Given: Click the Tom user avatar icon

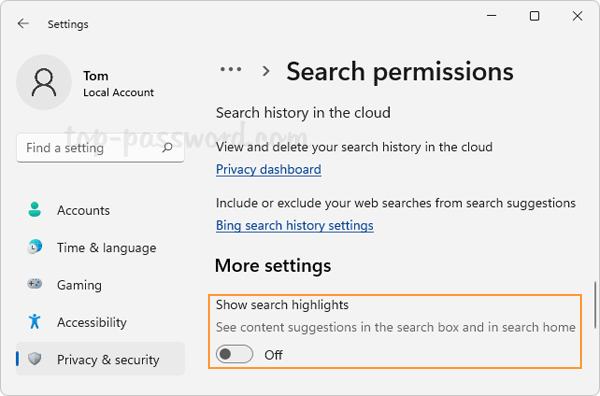Looking at the screenshot, I should tap(44, 82).
